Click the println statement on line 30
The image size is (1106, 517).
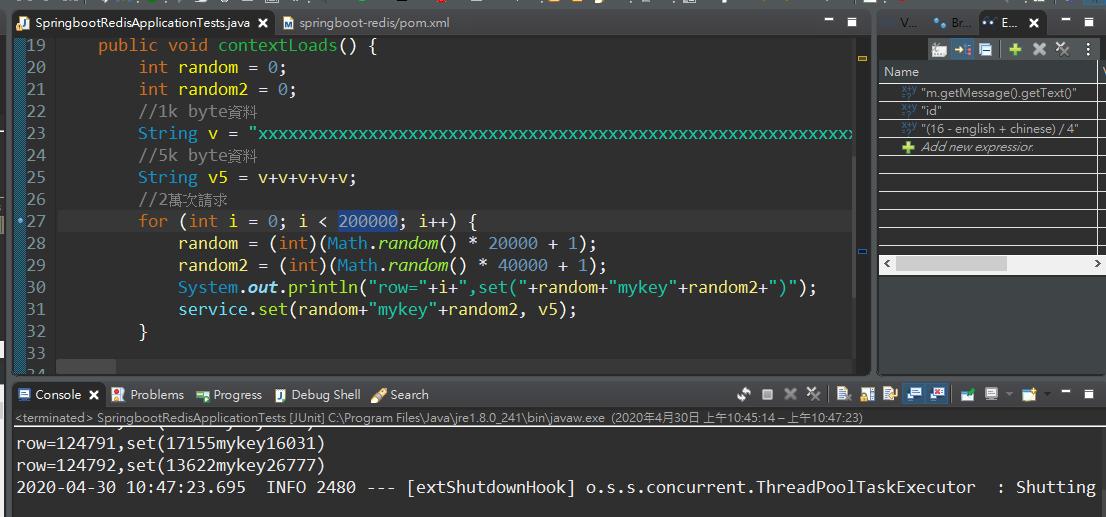coord(497,288)
